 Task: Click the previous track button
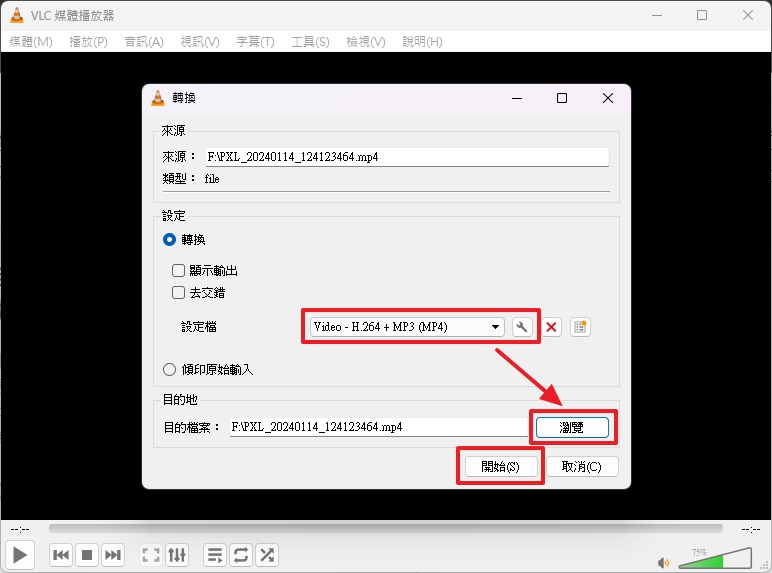coord(61,554)
